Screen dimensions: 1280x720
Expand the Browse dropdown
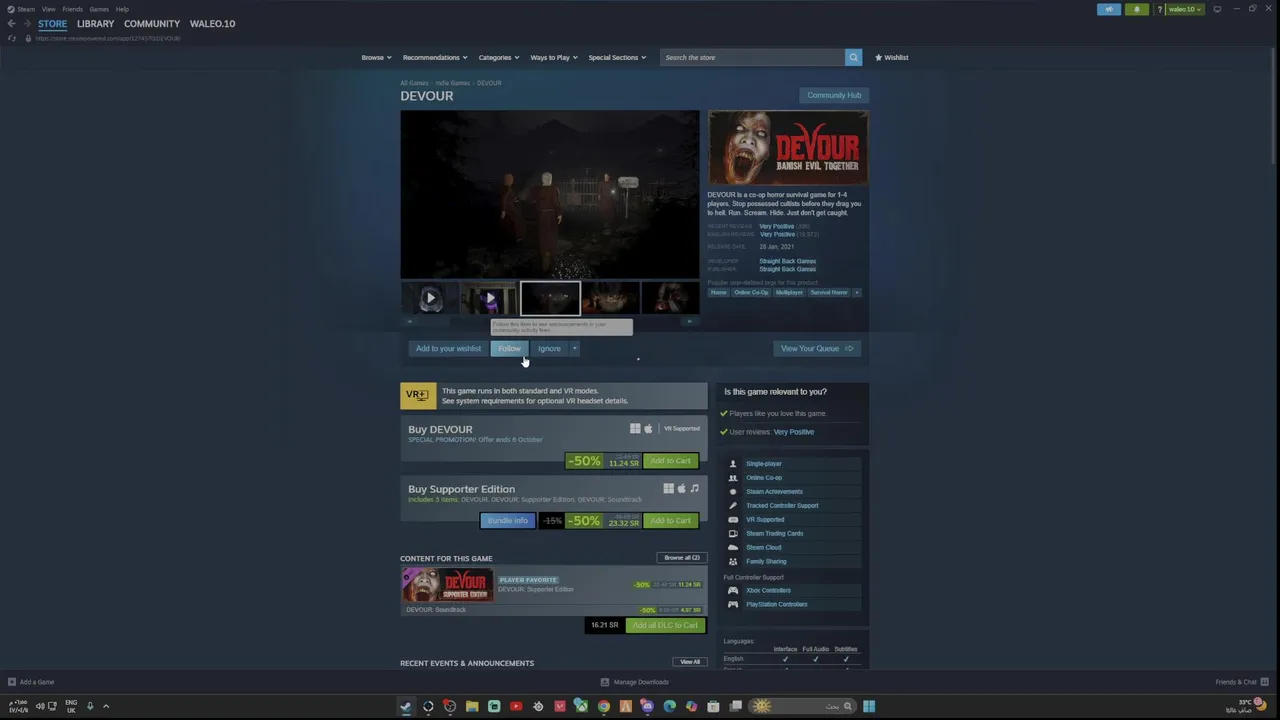click(376, 57)
